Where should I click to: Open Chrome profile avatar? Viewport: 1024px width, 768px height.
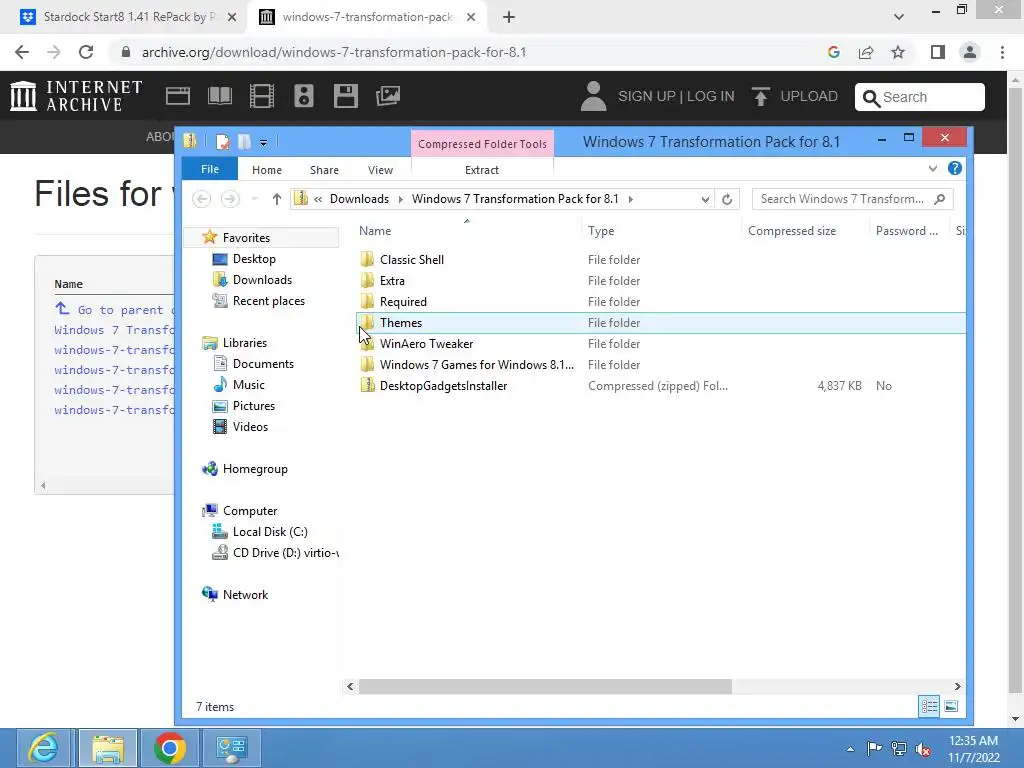(970, 52)
